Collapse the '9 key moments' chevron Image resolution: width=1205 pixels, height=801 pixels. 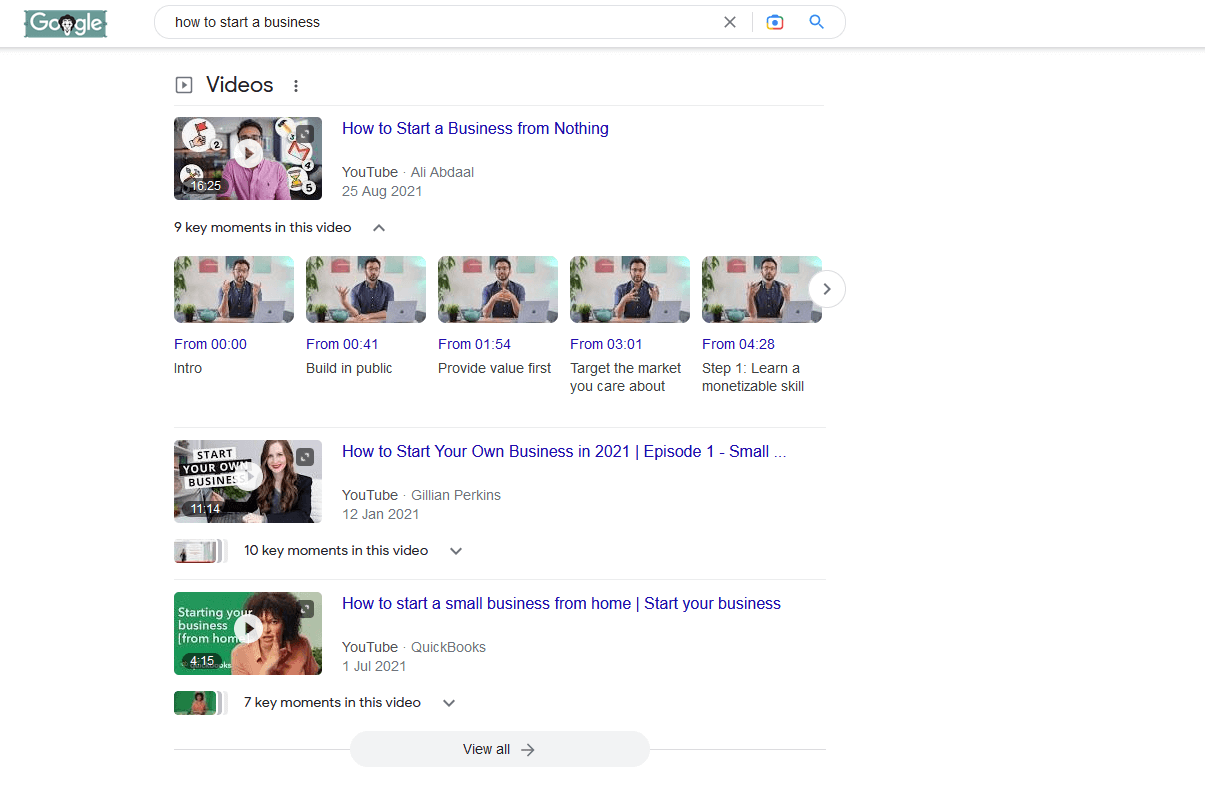pyautogui.click(x=379, y=228)
